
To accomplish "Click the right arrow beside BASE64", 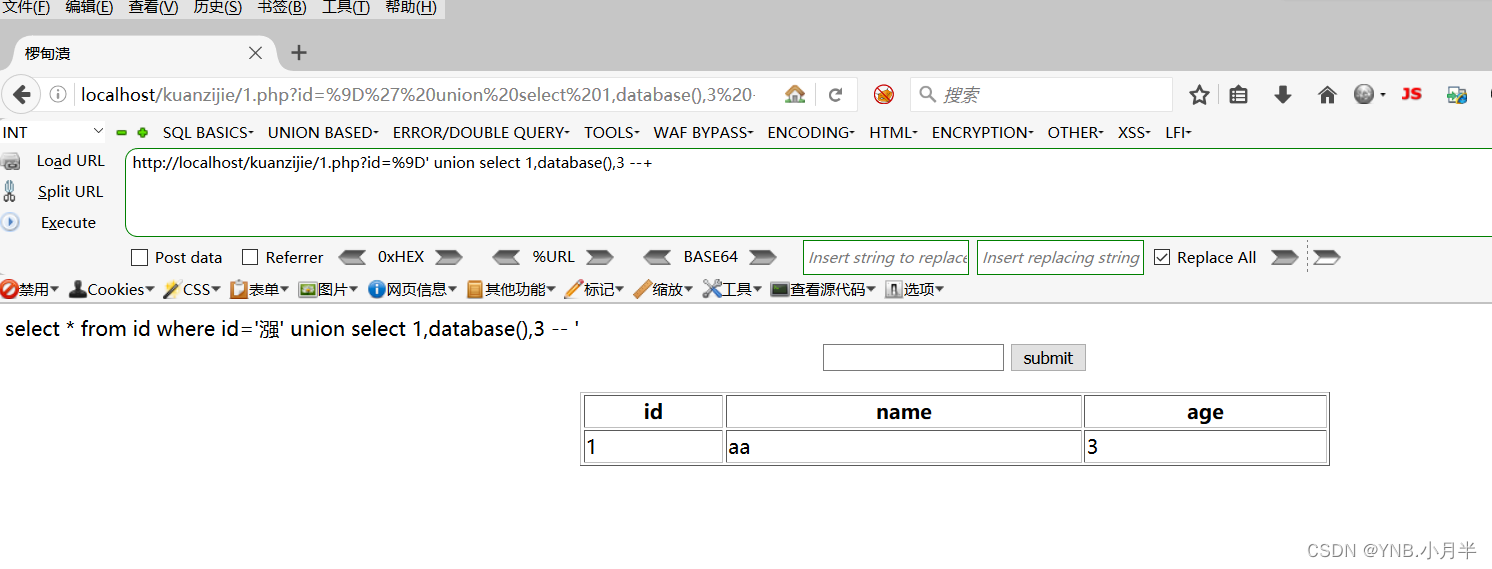I will click(x=763, y=257).
